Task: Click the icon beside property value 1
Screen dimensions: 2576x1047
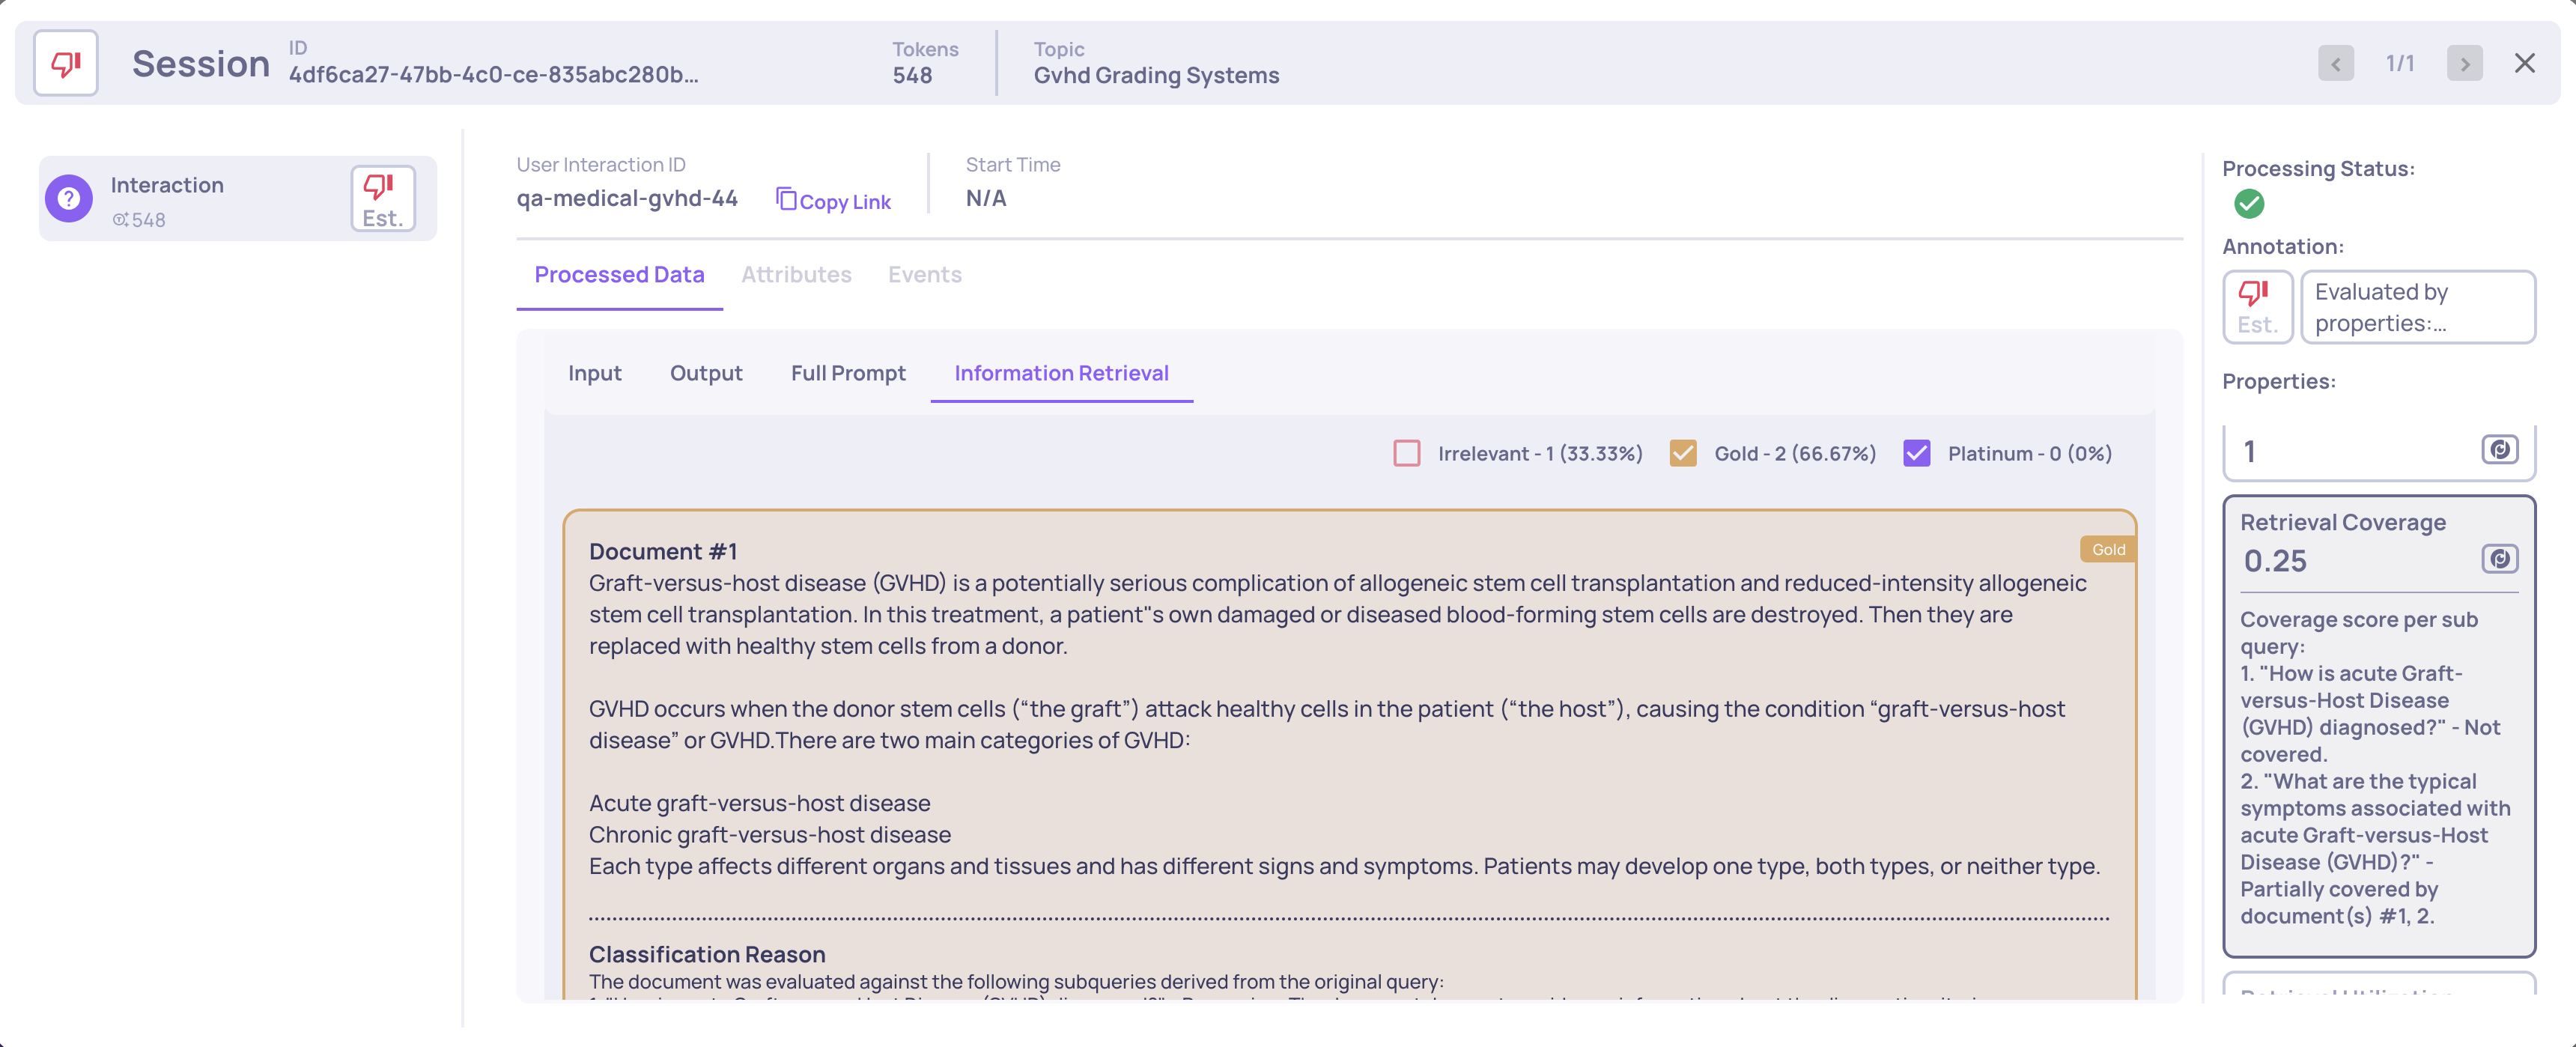Action: [2499, 450]
